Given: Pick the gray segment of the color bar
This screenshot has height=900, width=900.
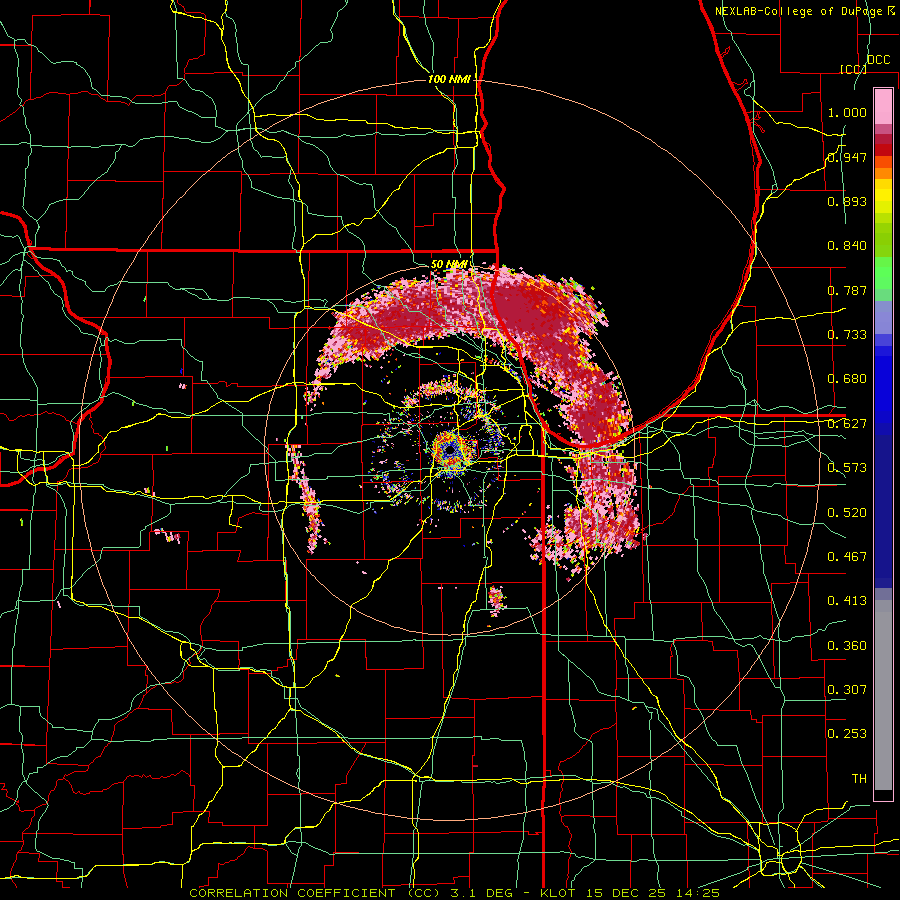Looking at the screenshot, I should [883, 695].
